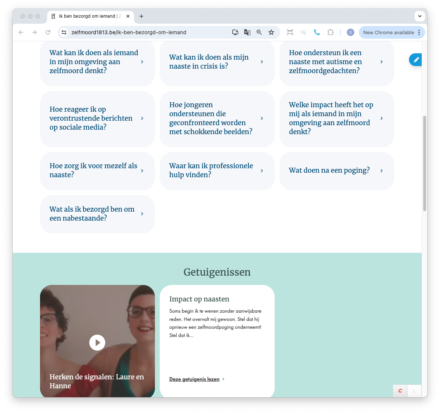Click the New Chrome available button
Viewport: 440px width, 413px height.
coord(388,32)
